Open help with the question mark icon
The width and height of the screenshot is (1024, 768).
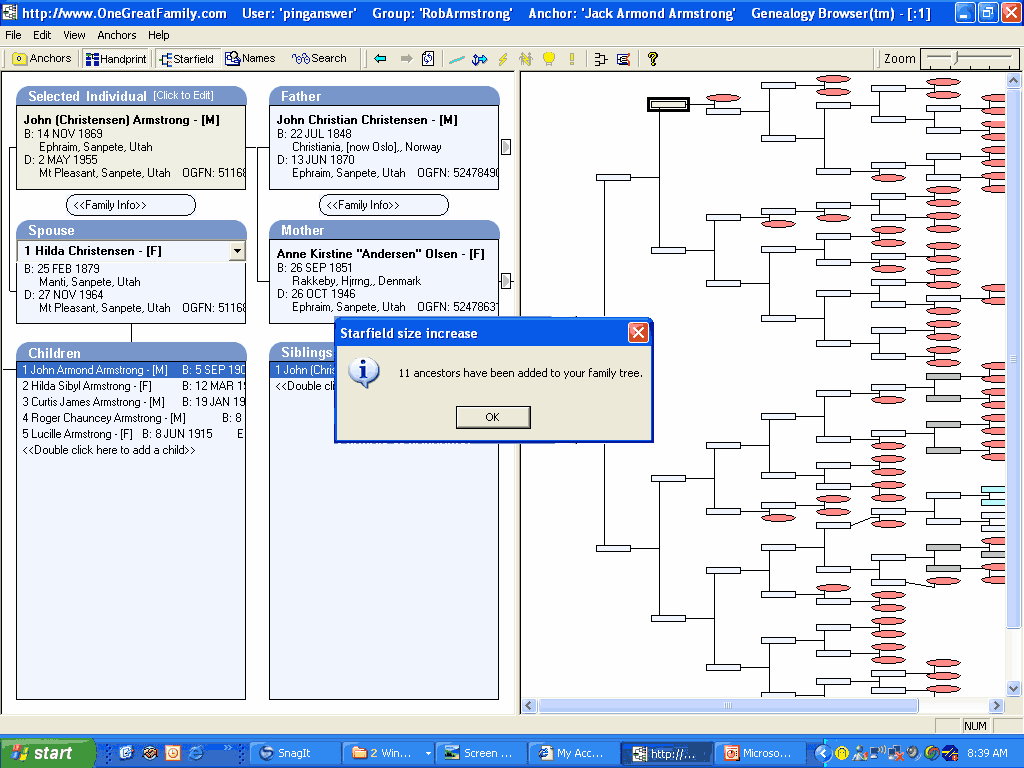point(652,59)
